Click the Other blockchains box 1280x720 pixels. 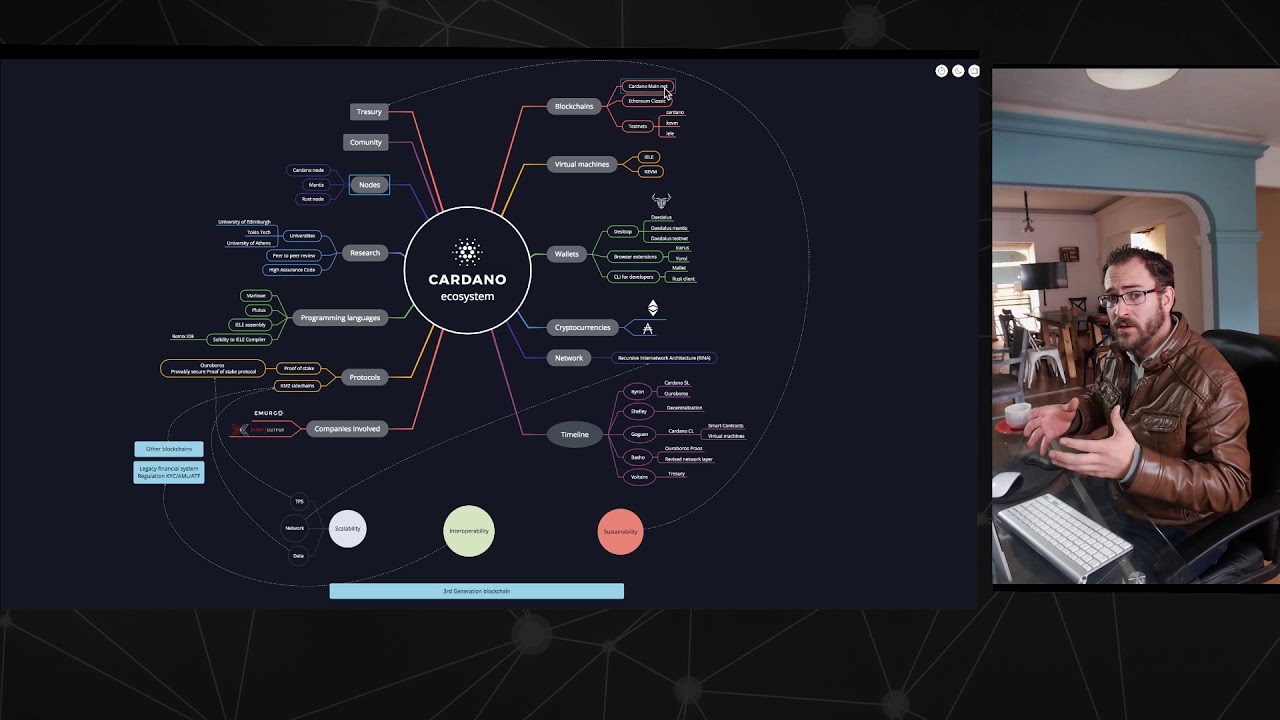point(169,449)
